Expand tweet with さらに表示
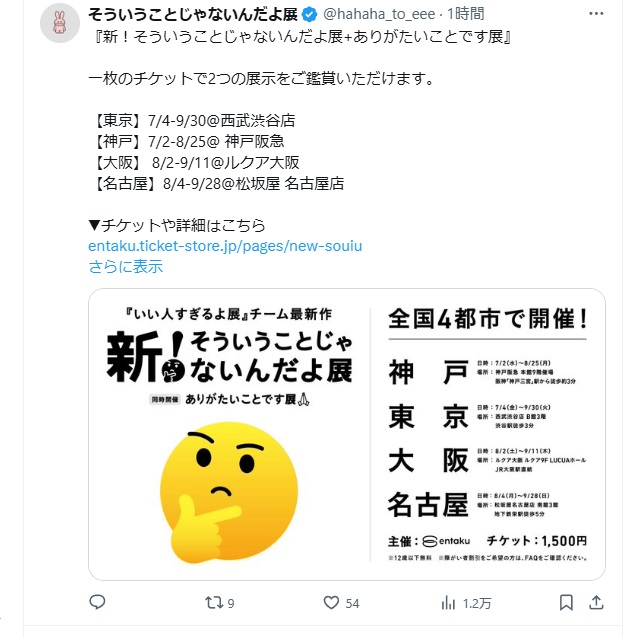640x638 pixels. (x=126, y=267)
